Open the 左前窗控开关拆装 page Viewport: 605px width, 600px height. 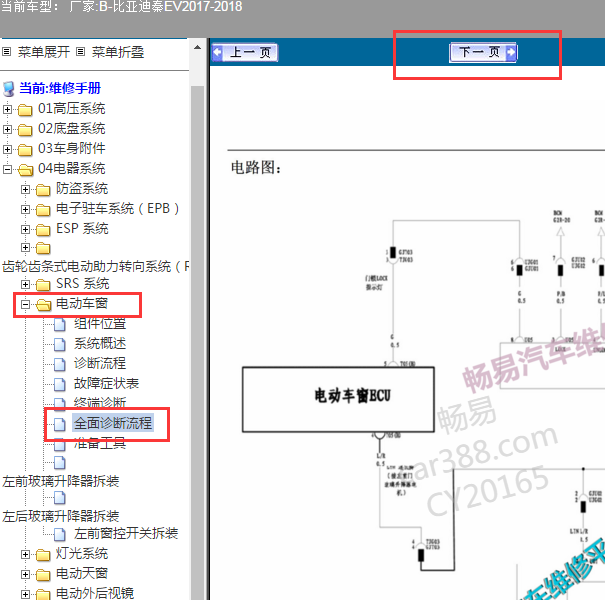click(126, 534)
